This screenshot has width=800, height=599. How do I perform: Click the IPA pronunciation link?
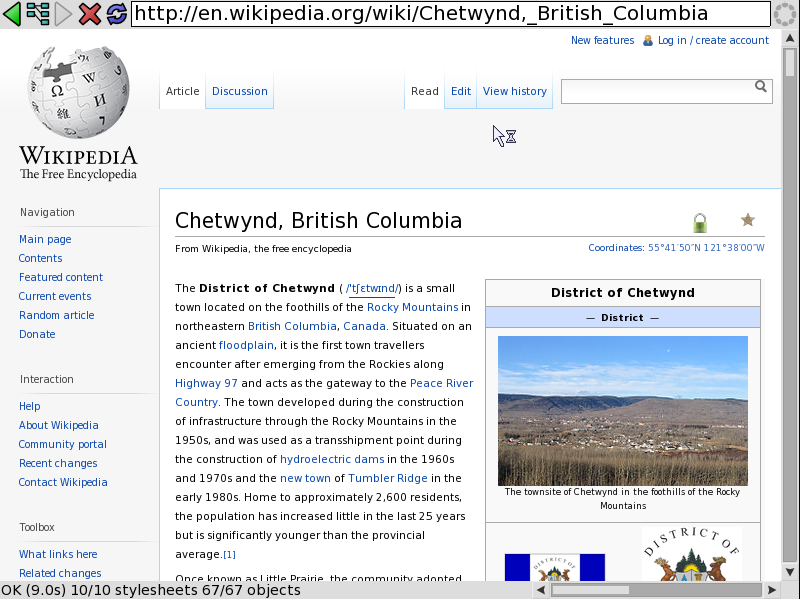tap(373, 288)
